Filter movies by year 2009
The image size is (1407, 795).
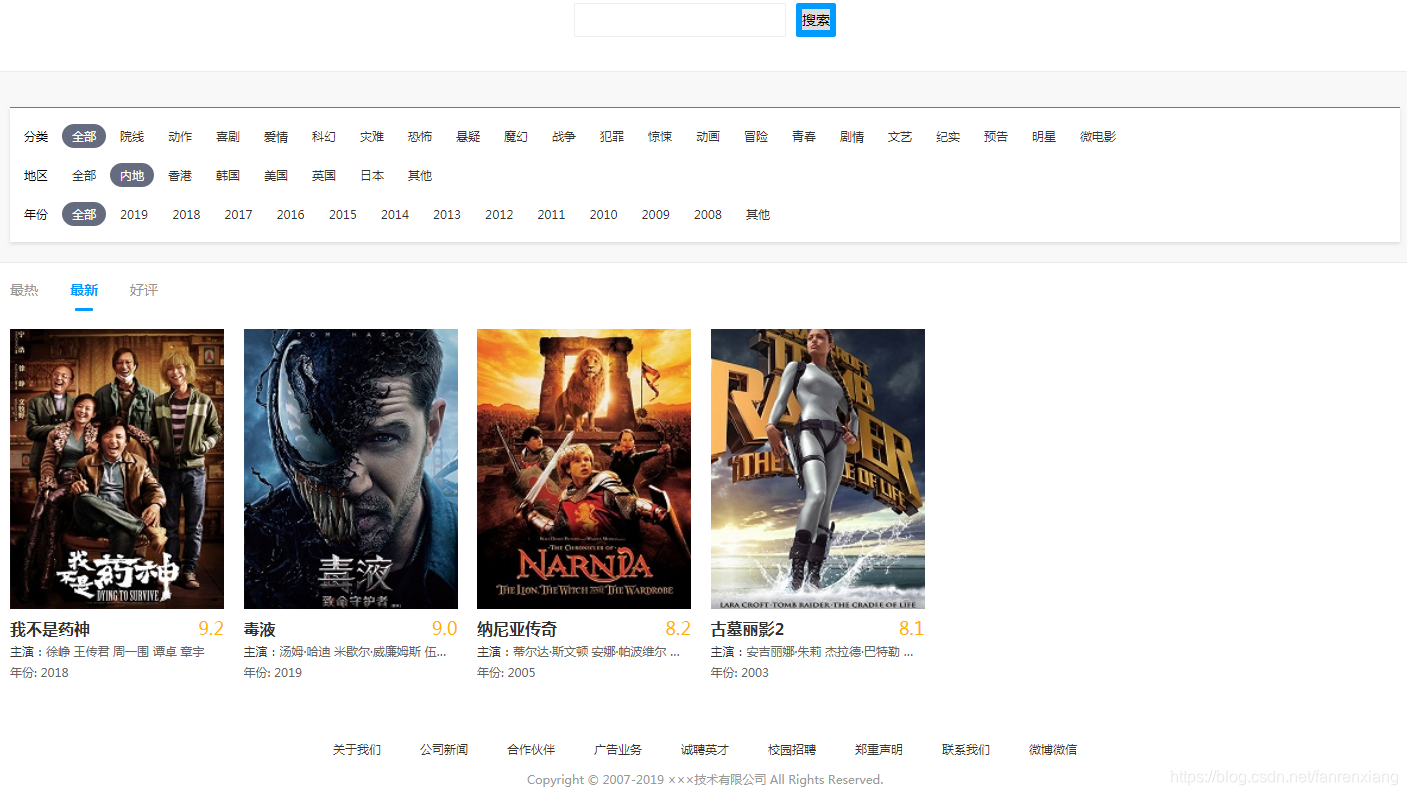[x=656, y=214]
